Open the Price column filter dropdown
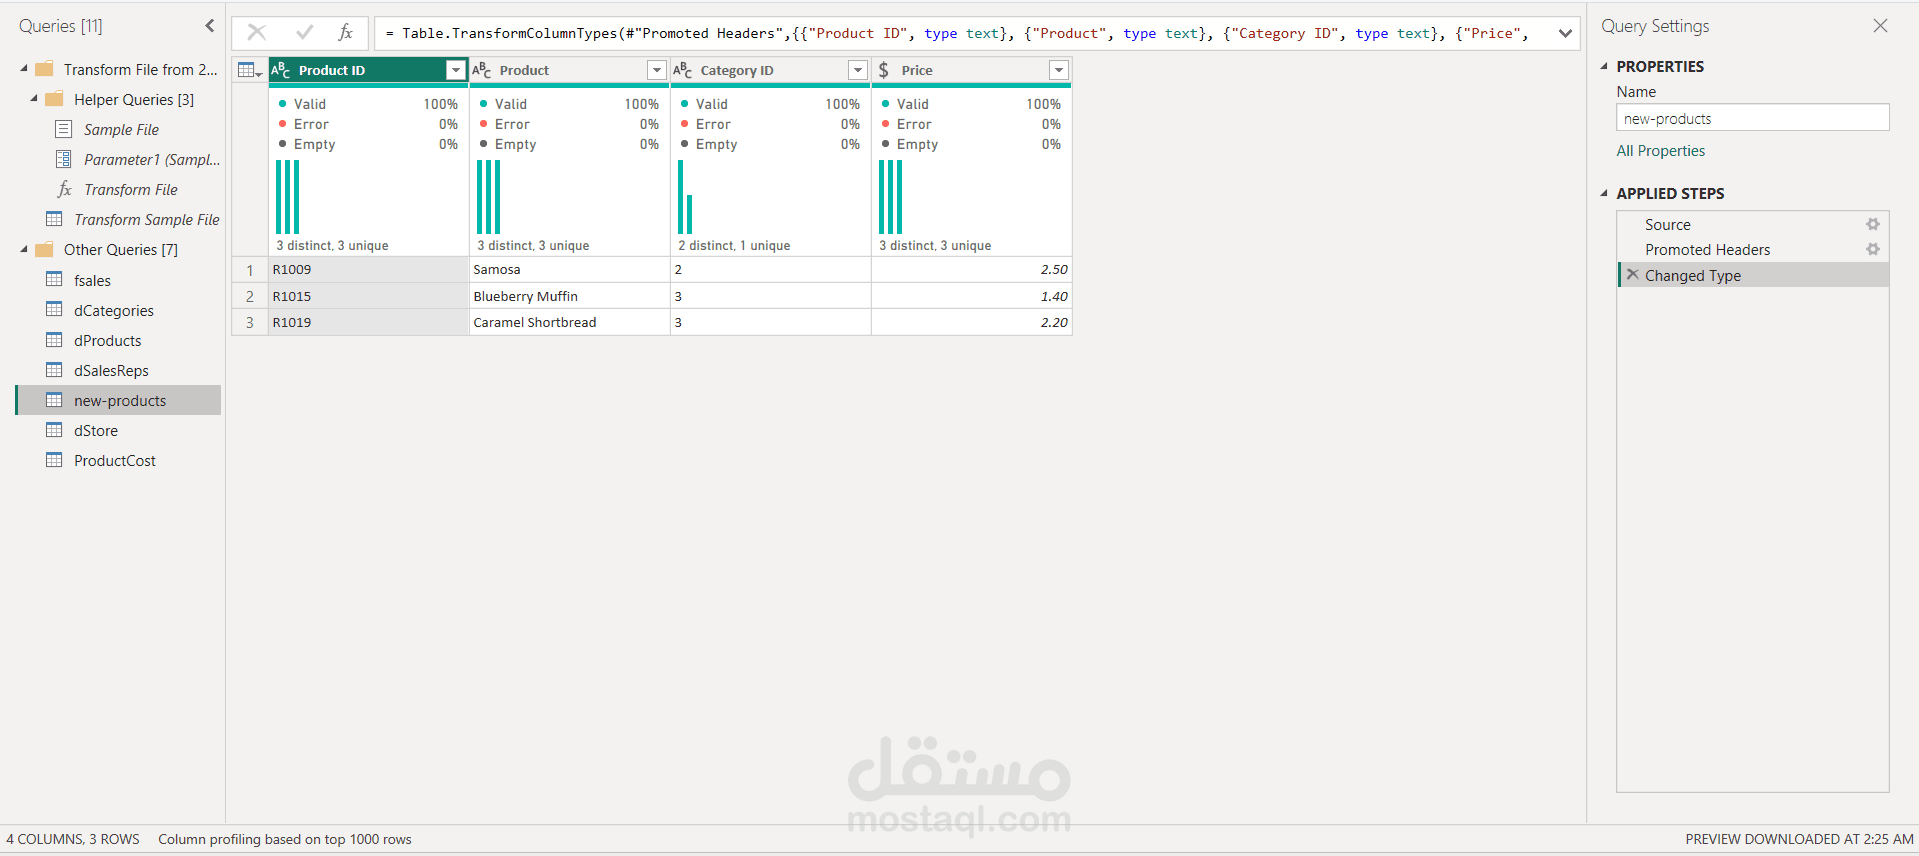Viewport: 1919px width, 856px height. point(1059,70)
